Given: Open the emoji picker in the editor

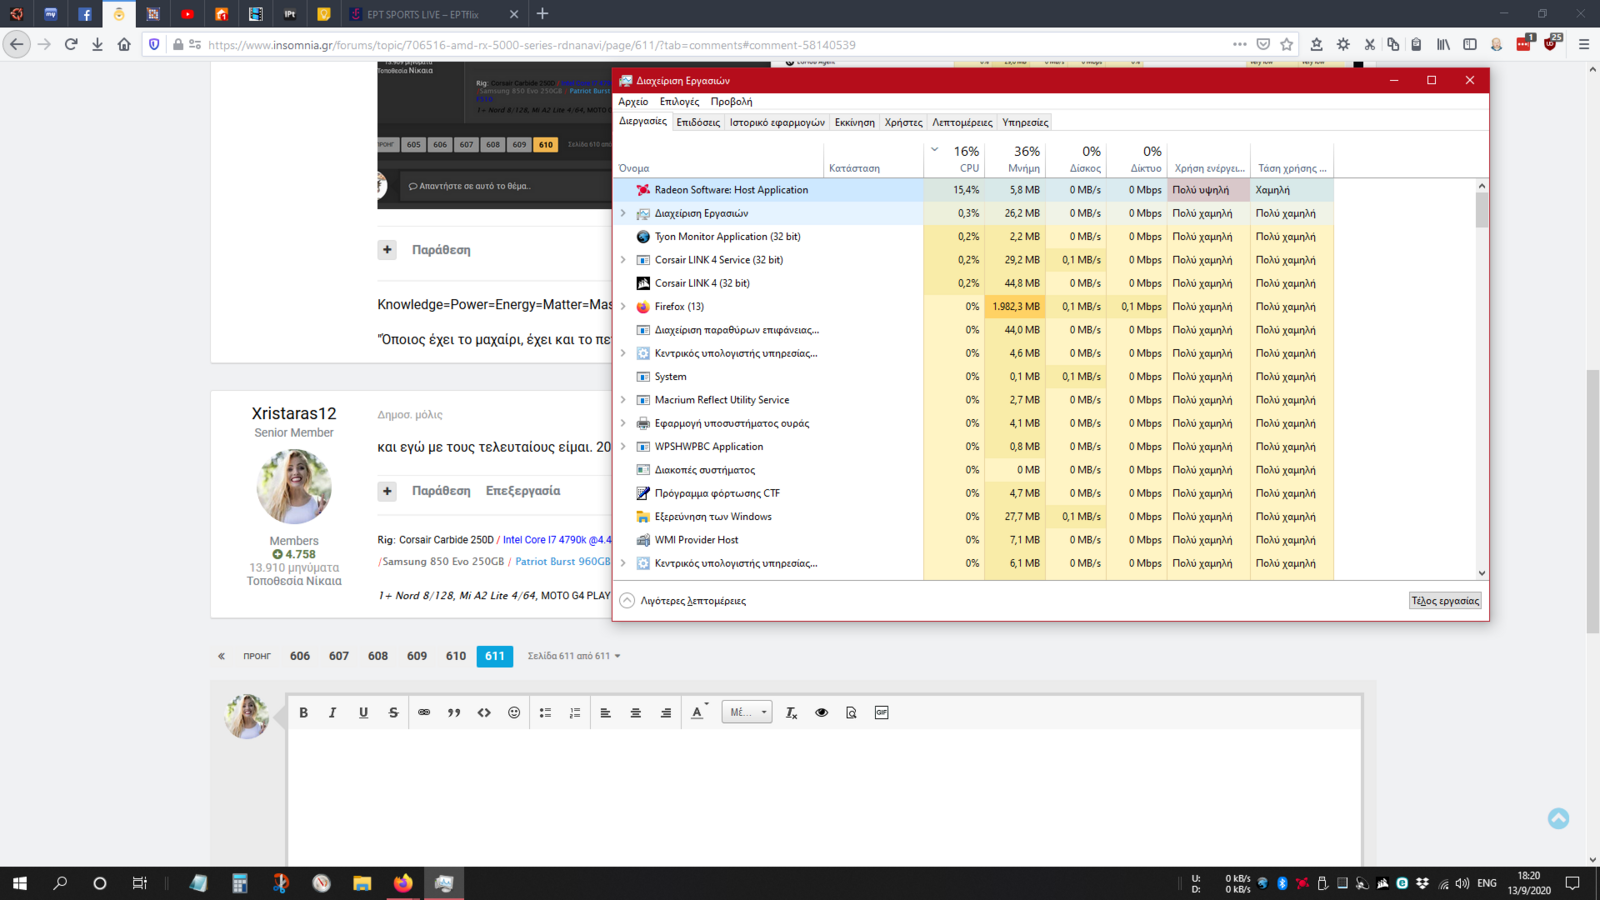Looking at the screenshot, I should [514, 713].
